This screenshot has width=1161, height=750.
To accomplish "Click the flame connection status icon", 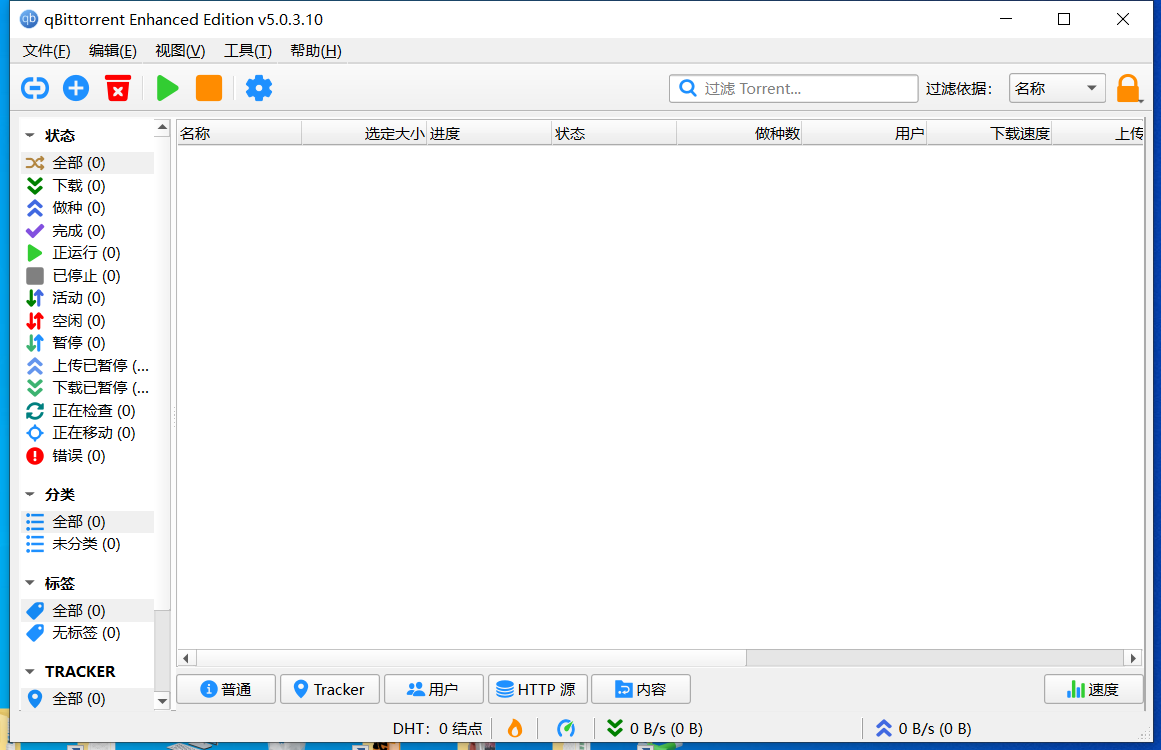I will click(x=515, y=729).
